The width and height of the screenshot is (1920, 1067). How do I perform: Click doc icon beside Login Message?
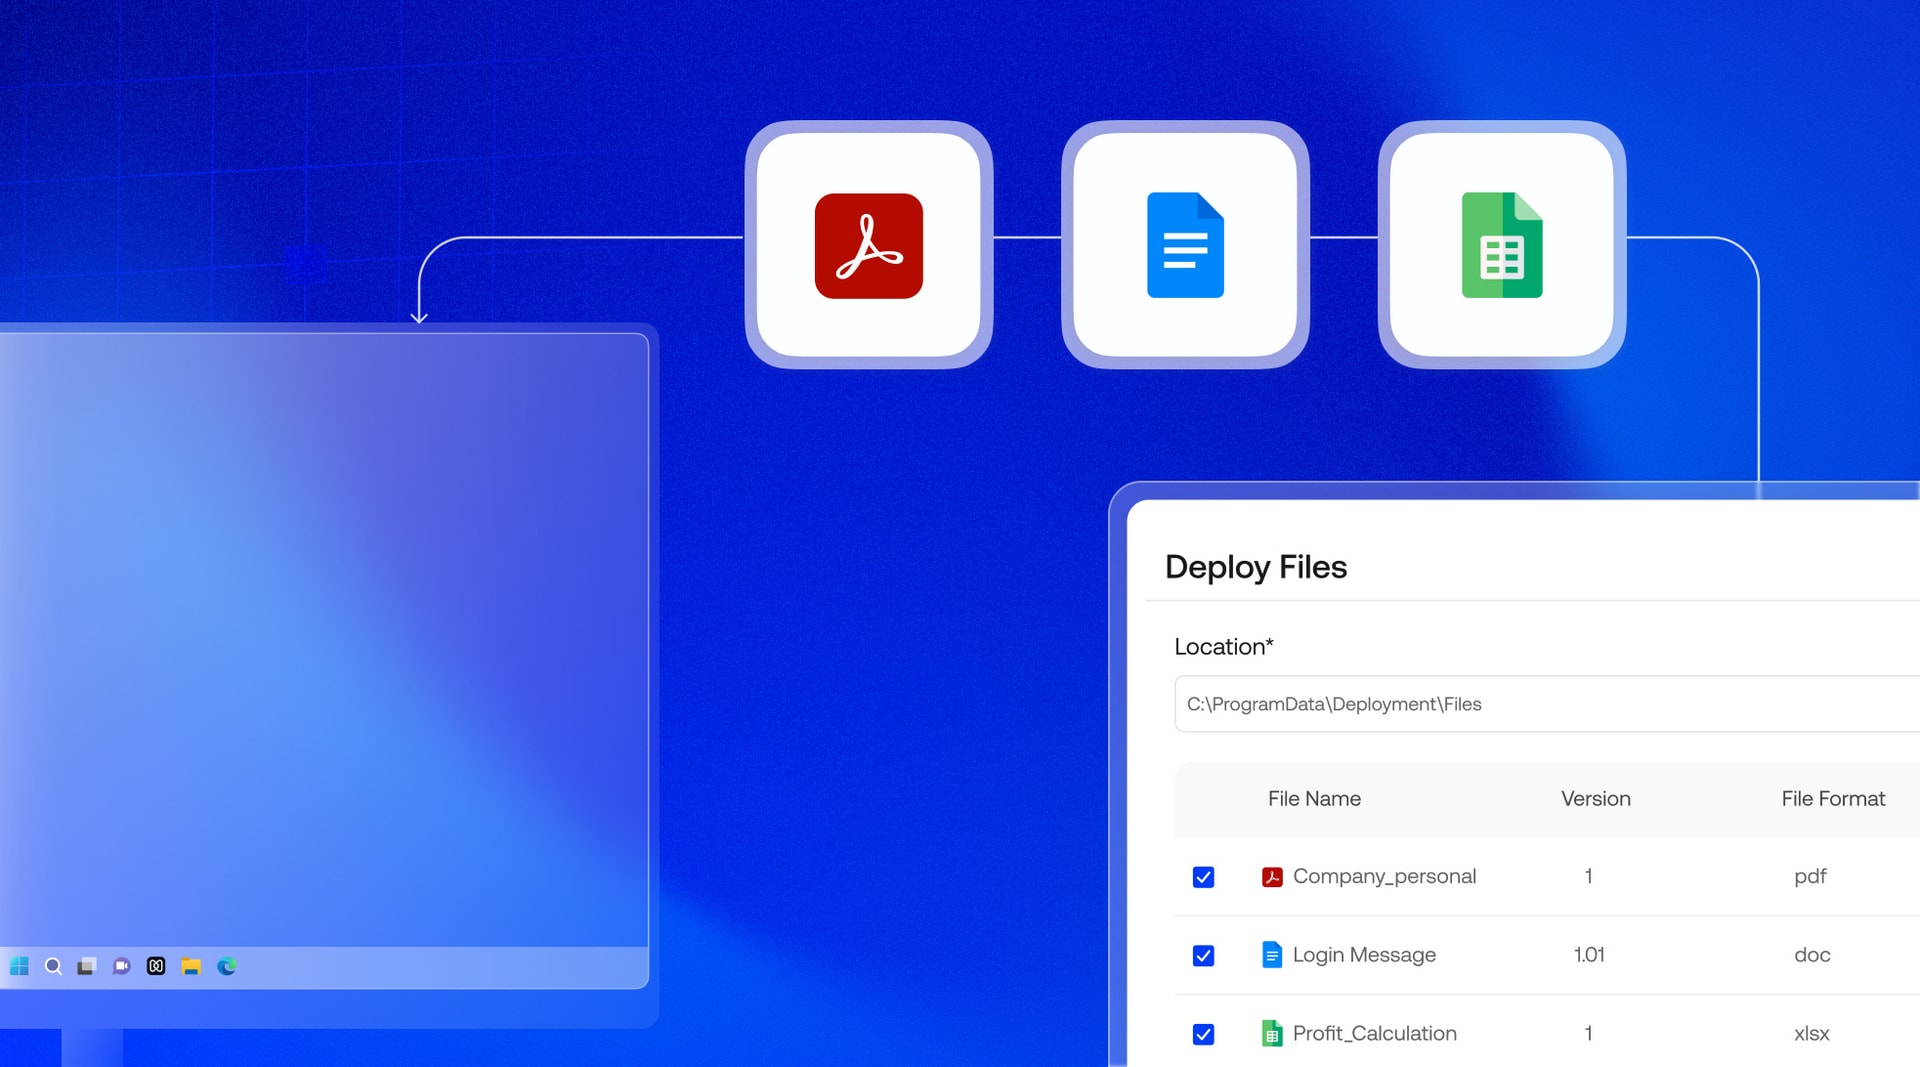1272,955
